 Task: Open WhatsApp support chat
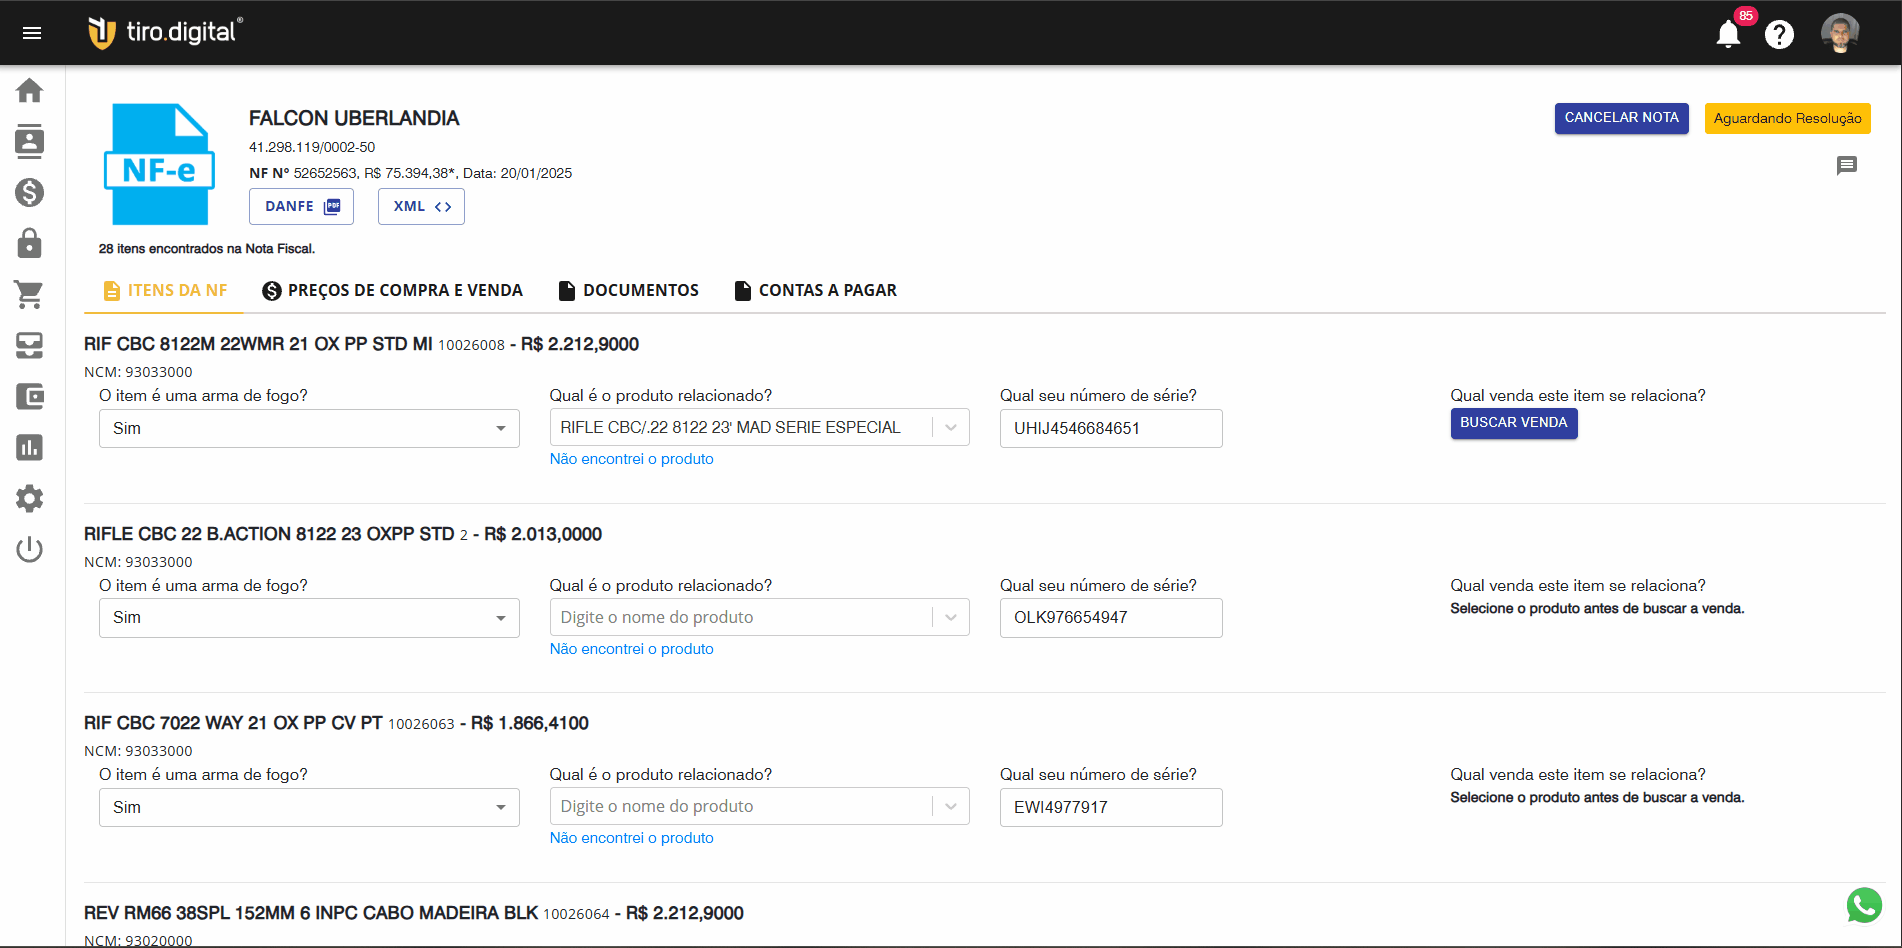pos(1864,905)
